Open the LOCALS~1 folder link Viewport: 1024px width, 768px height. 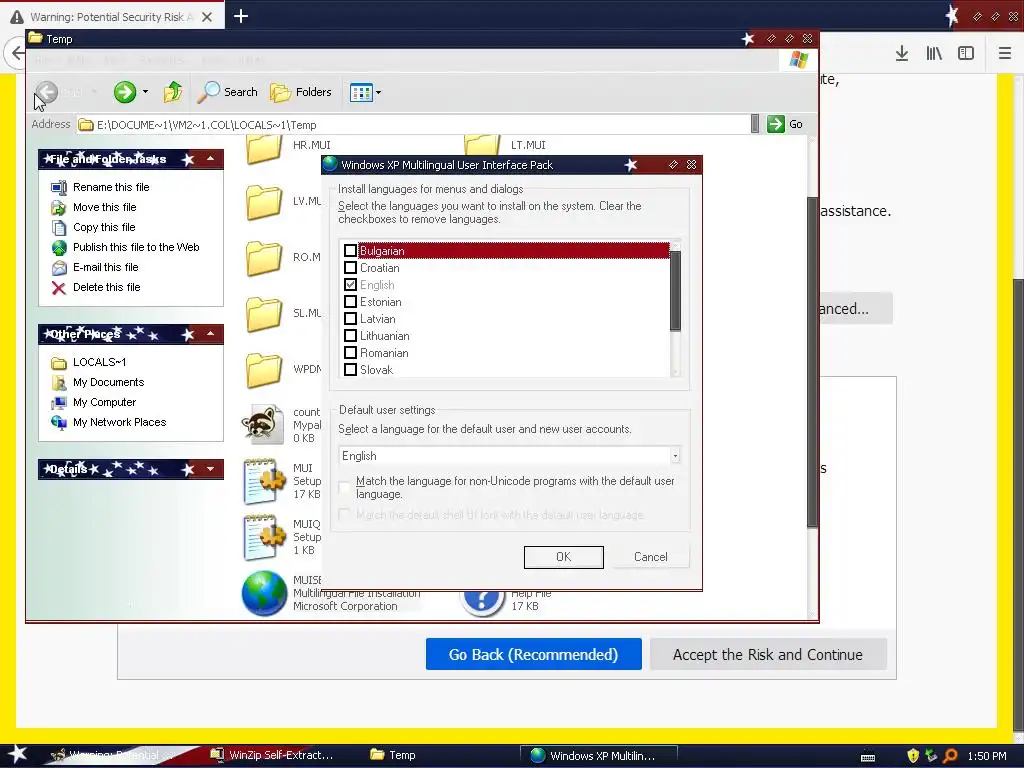click(99, 362)
